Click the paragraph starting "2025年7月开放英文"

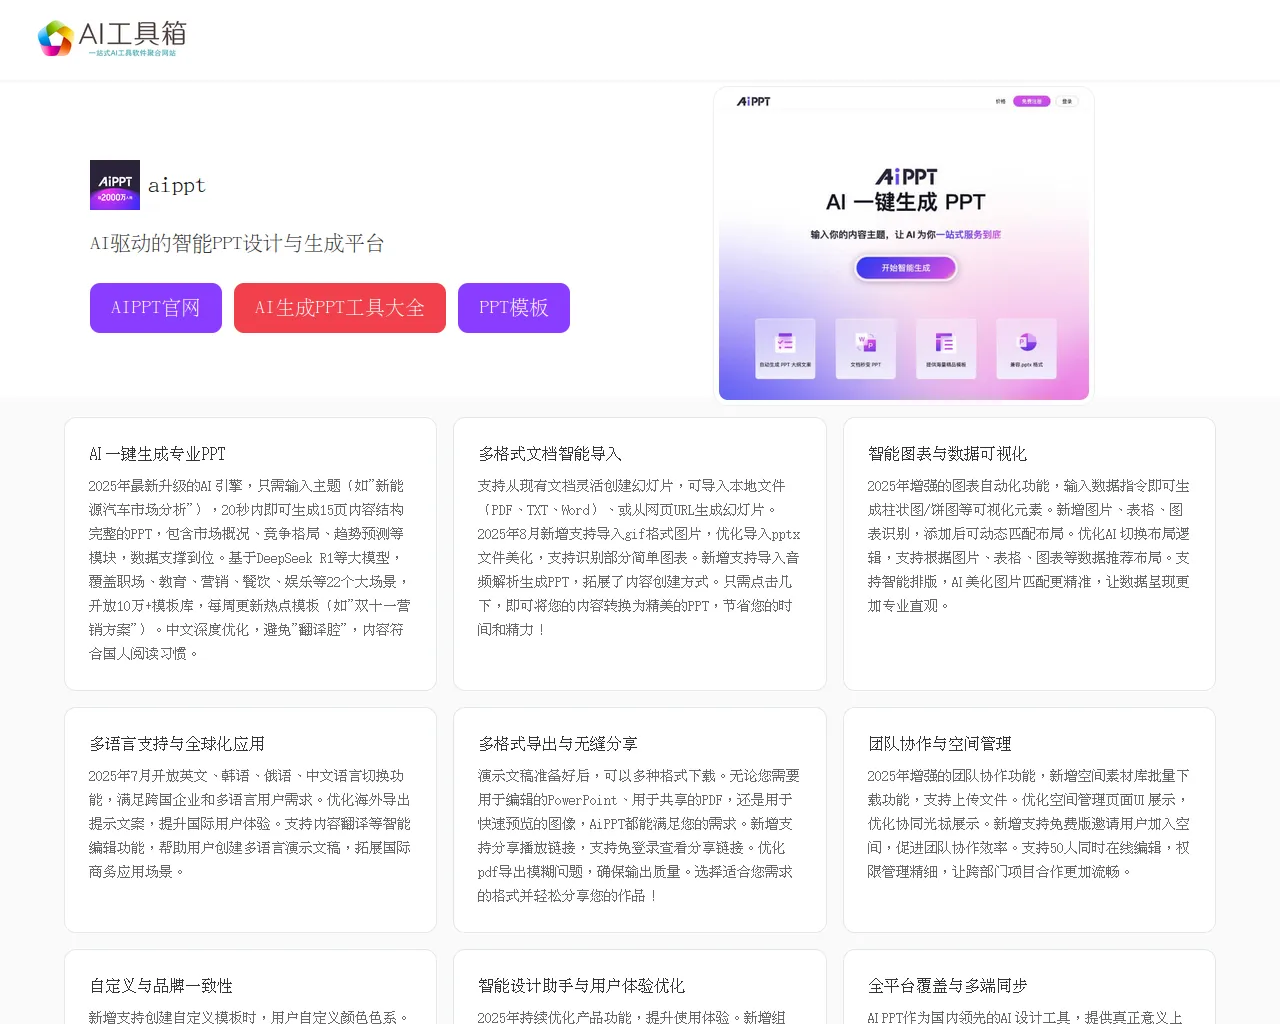[x=250, y=824]
